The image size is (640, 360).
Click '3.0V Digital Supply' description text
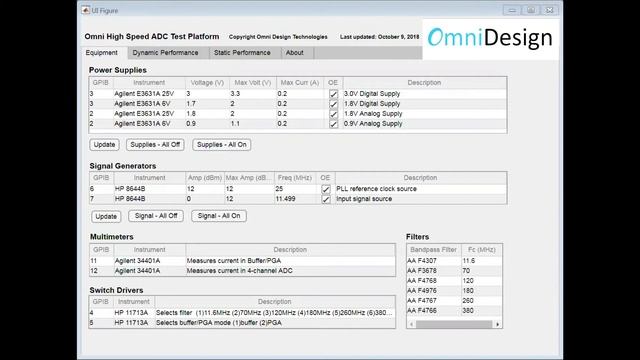372,93
